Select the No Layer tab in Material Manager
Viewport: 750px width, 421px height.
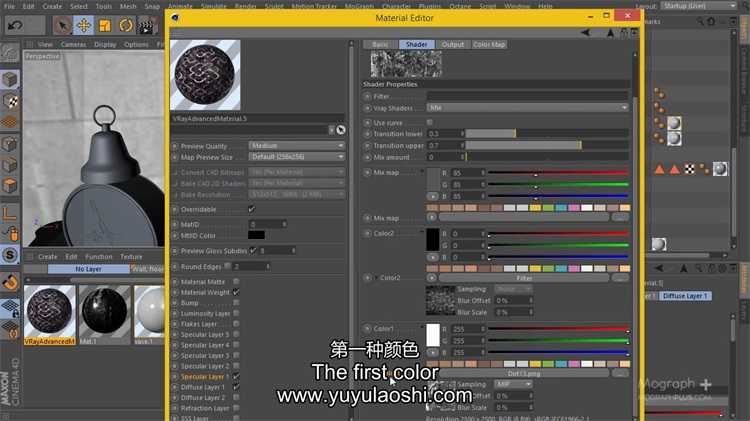pyautogui.click(x=88, y=269)
